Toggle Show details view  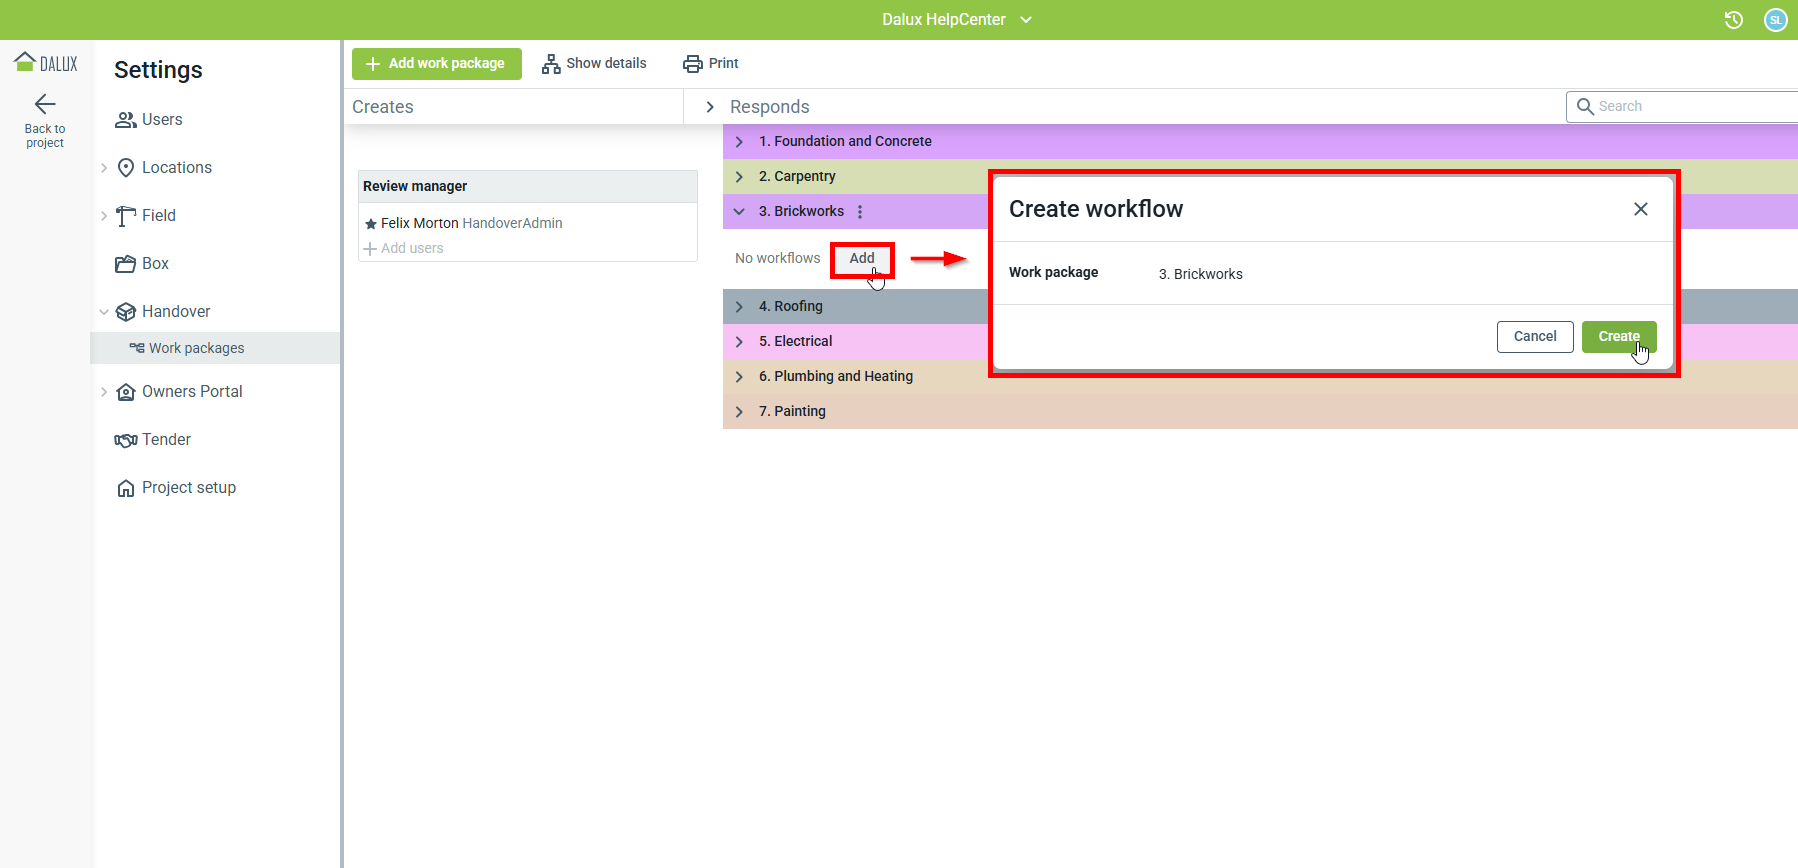click(594, 64)
